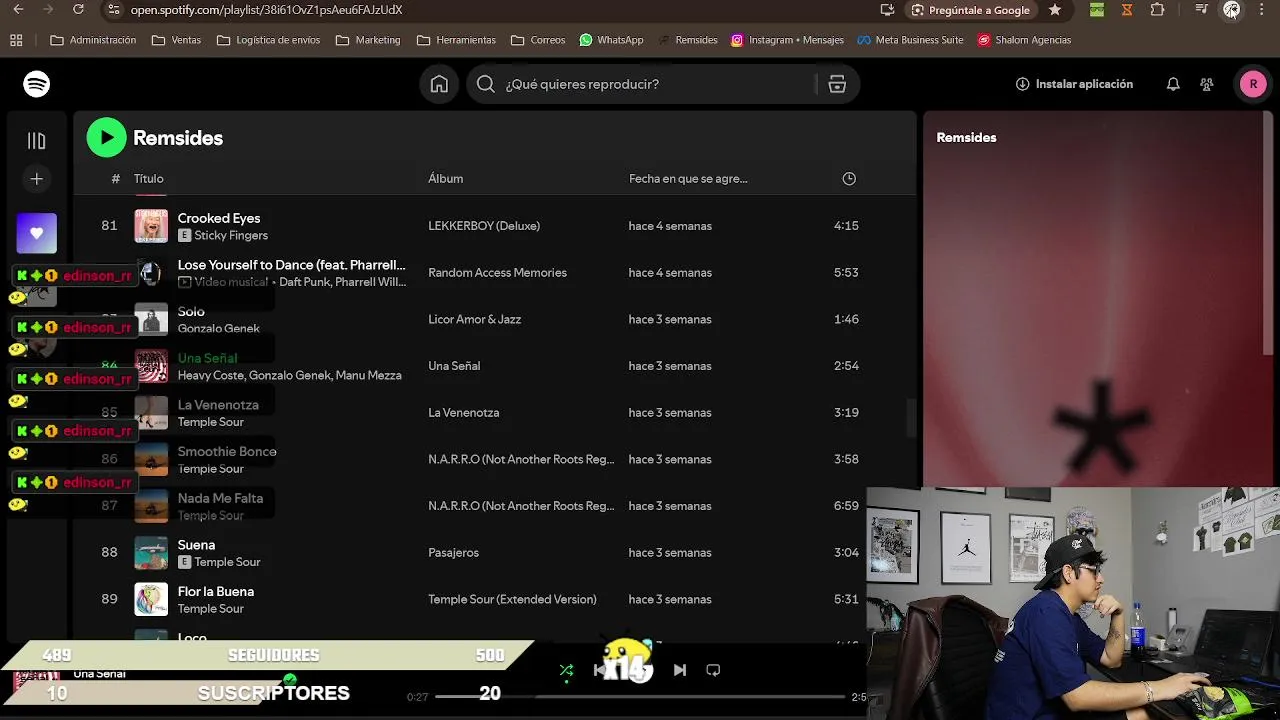Image resolution: width=1280 pixels, height=720 pixels.
Task: Open the Extensions puzzle icon
Action: [1157, 10]
